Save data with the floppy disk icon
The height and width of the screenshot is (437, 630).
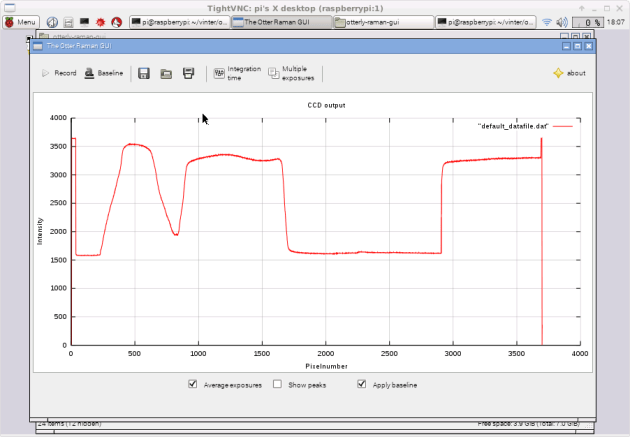[144, 73]
